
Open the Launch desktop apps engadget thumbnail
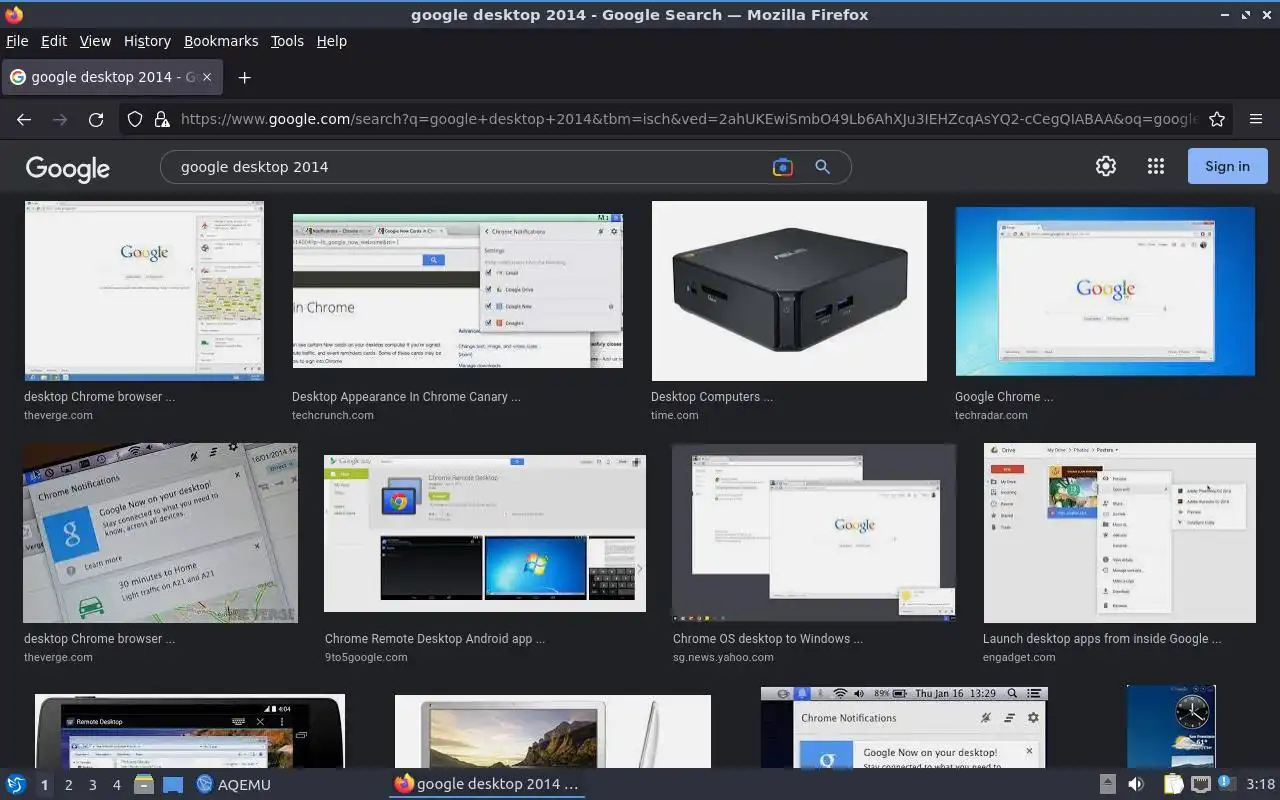[x=1120, y=533]
